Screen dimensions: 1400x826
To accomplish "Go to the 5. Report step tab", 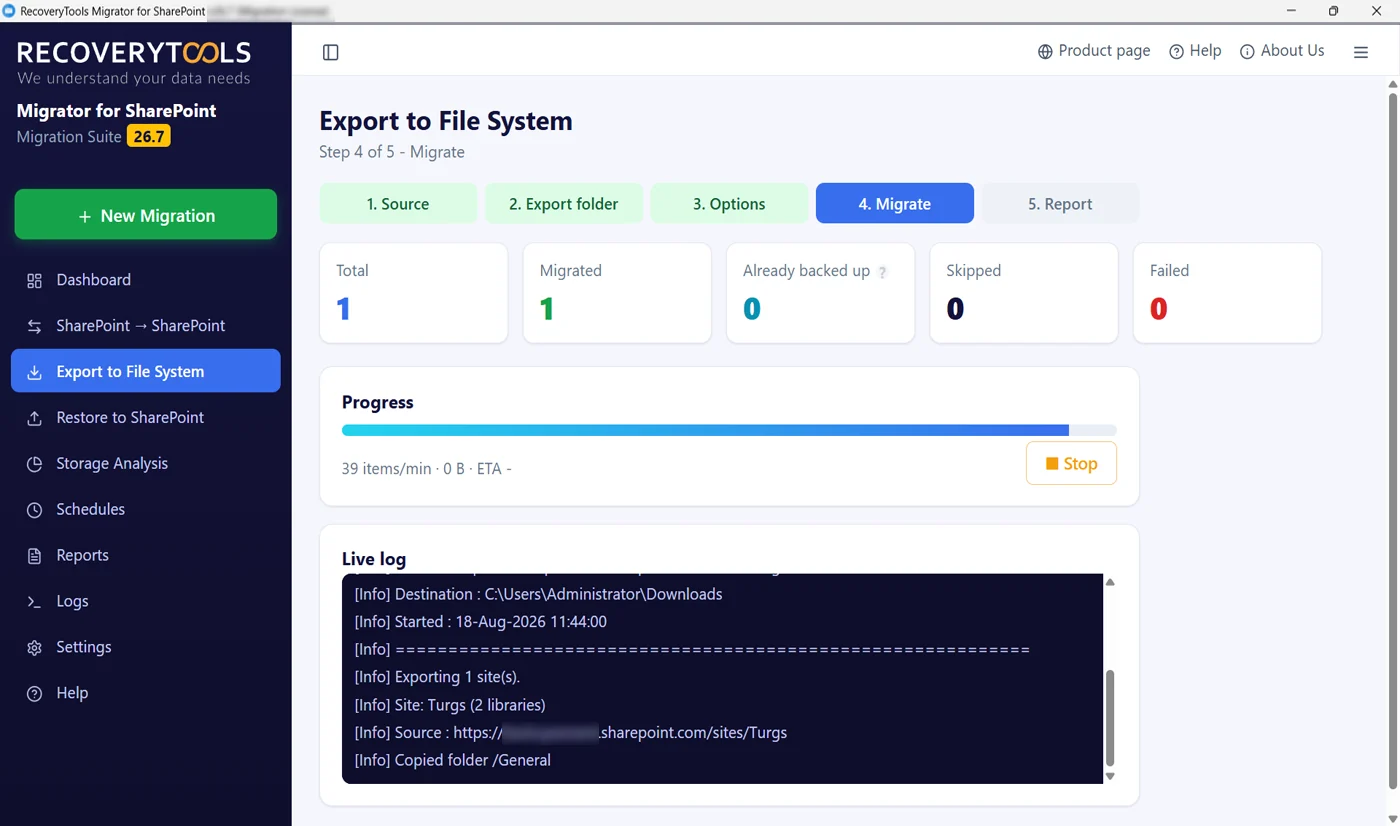I will point(1060,203).
